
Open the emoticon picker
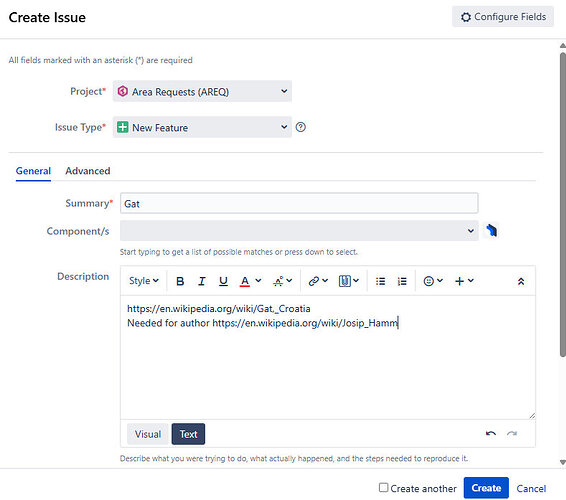[433, 281]
